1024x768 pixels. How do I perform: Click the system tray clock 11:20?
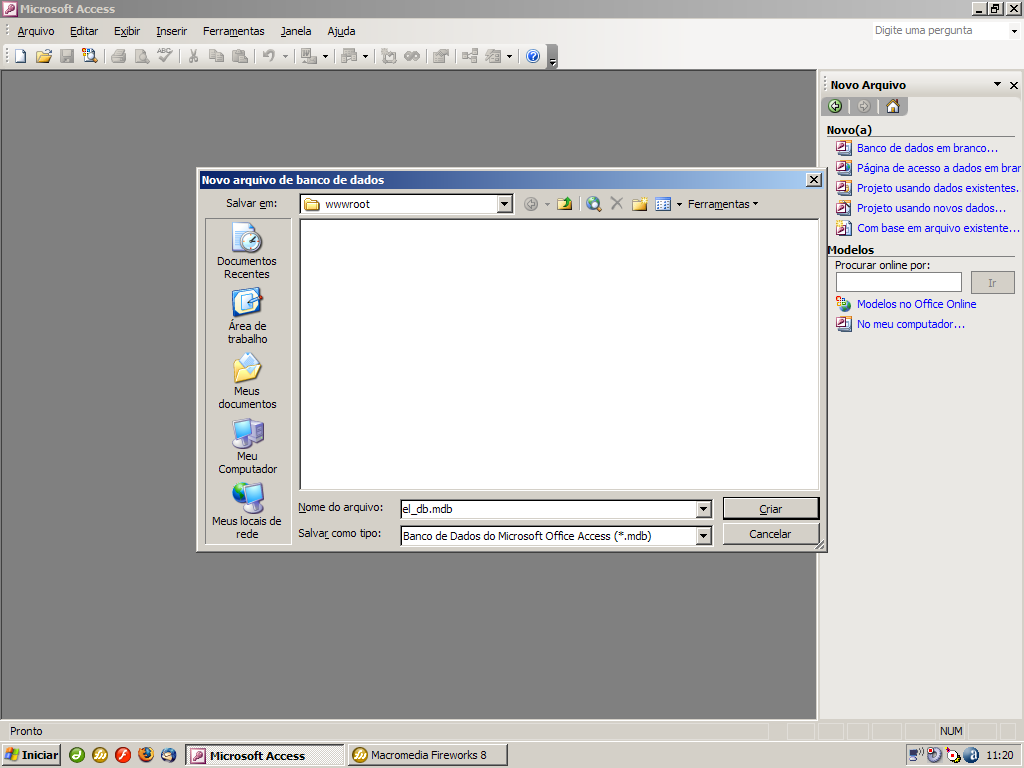pyautogui.click(x=999, y=756)
